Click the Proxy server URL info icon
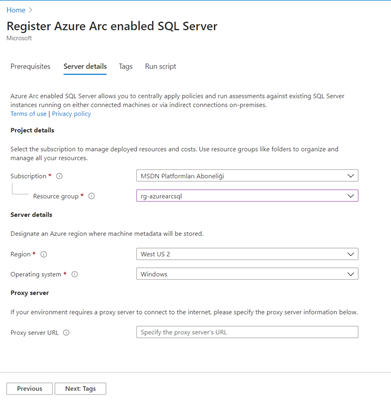The height and width of the screenshot is (402, 391). pos(66,333)
